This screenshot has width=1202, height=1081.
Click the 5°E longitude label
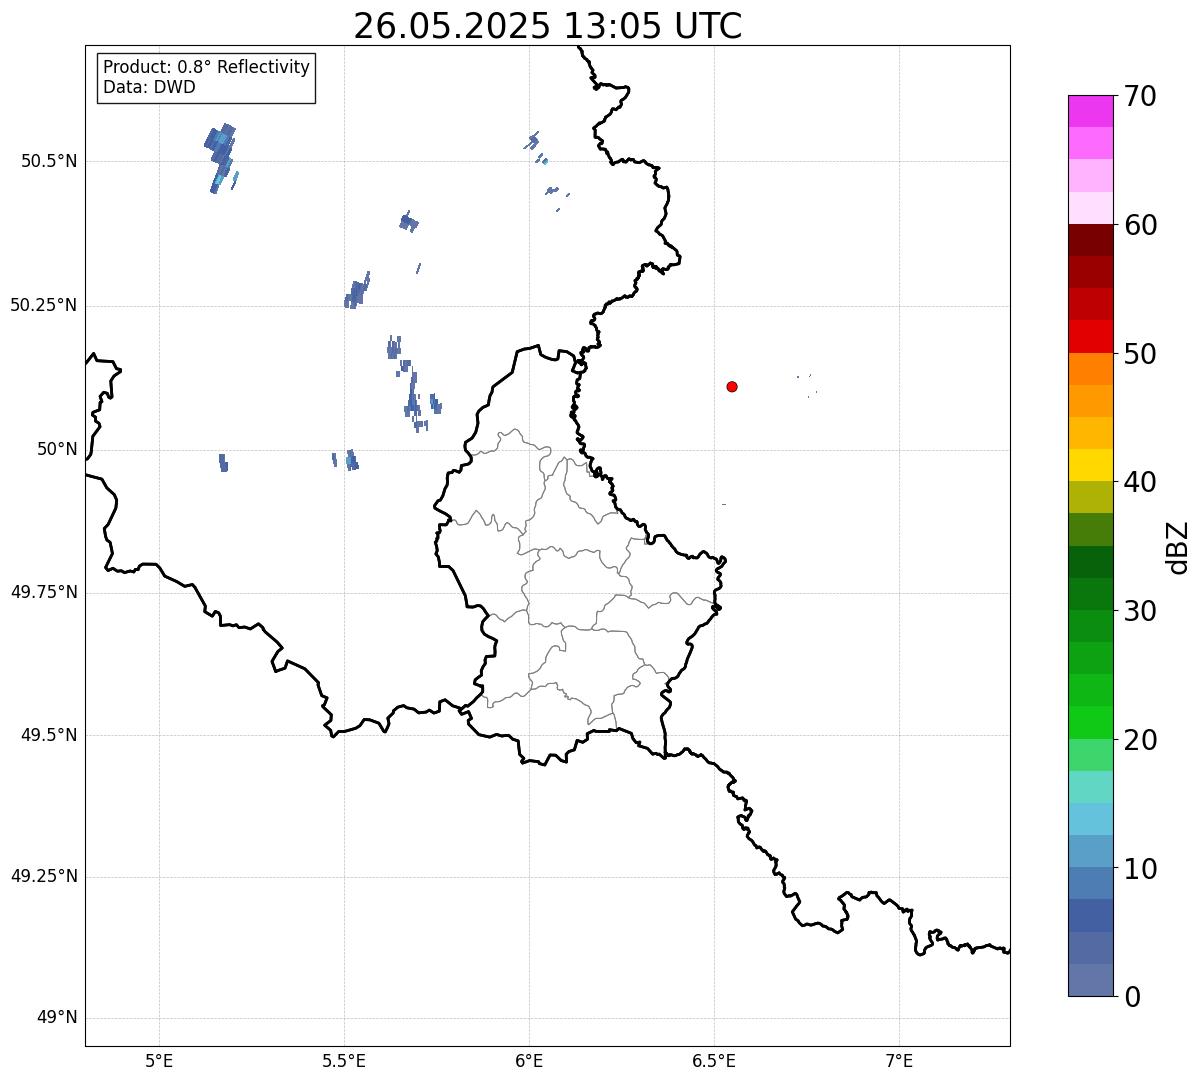point(159,1060)
